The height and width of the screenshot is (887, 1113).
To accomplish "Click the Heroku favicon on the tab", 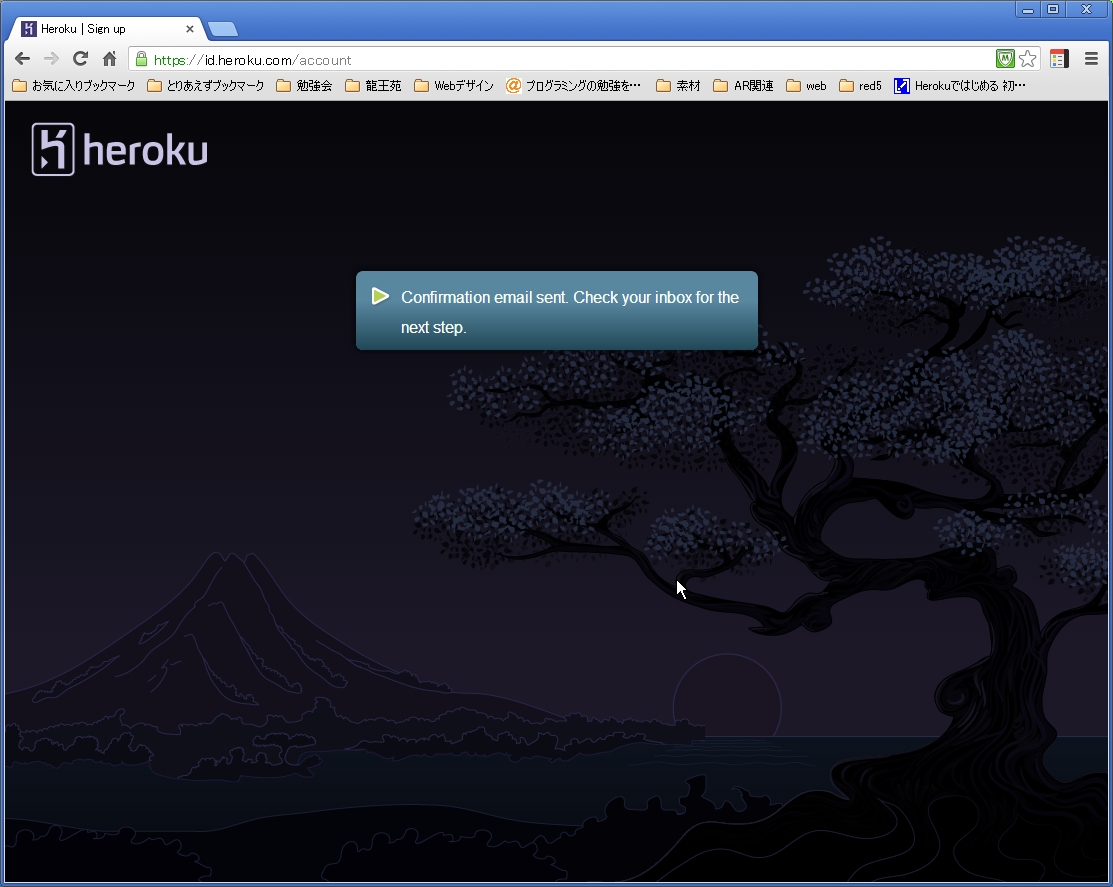I will pos(28,29).
